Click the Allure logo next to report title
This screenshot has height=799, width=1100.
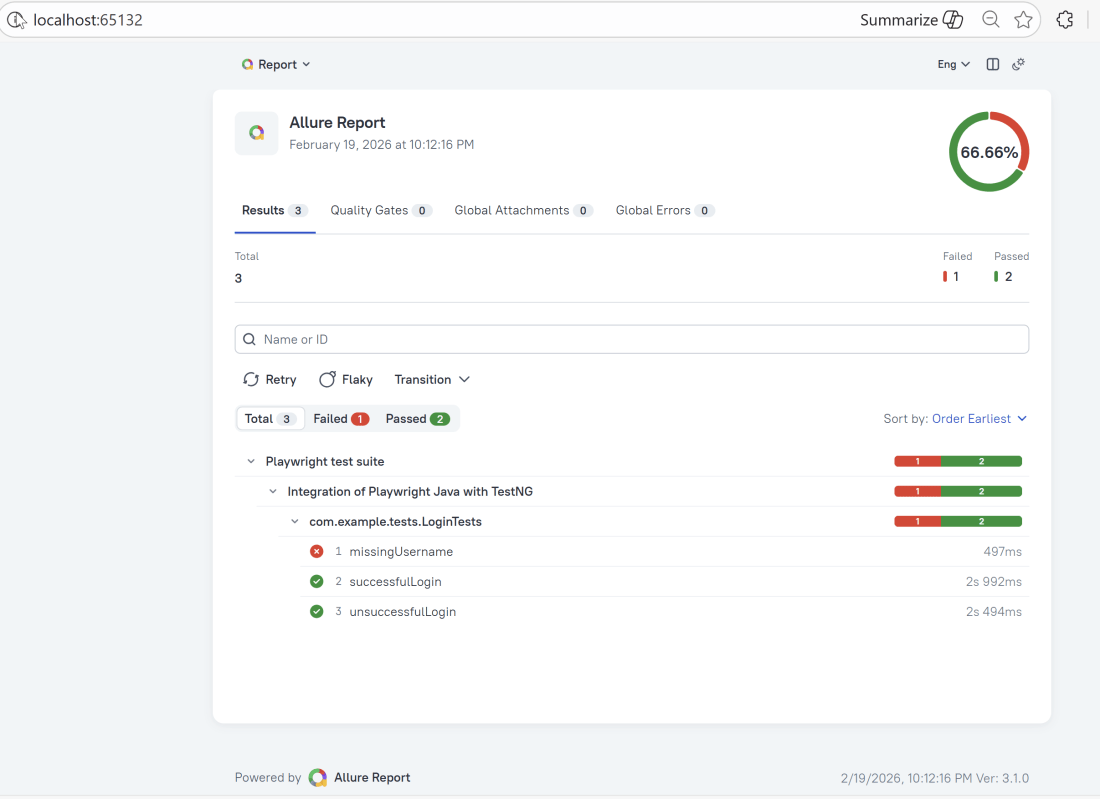pos(256,133)
